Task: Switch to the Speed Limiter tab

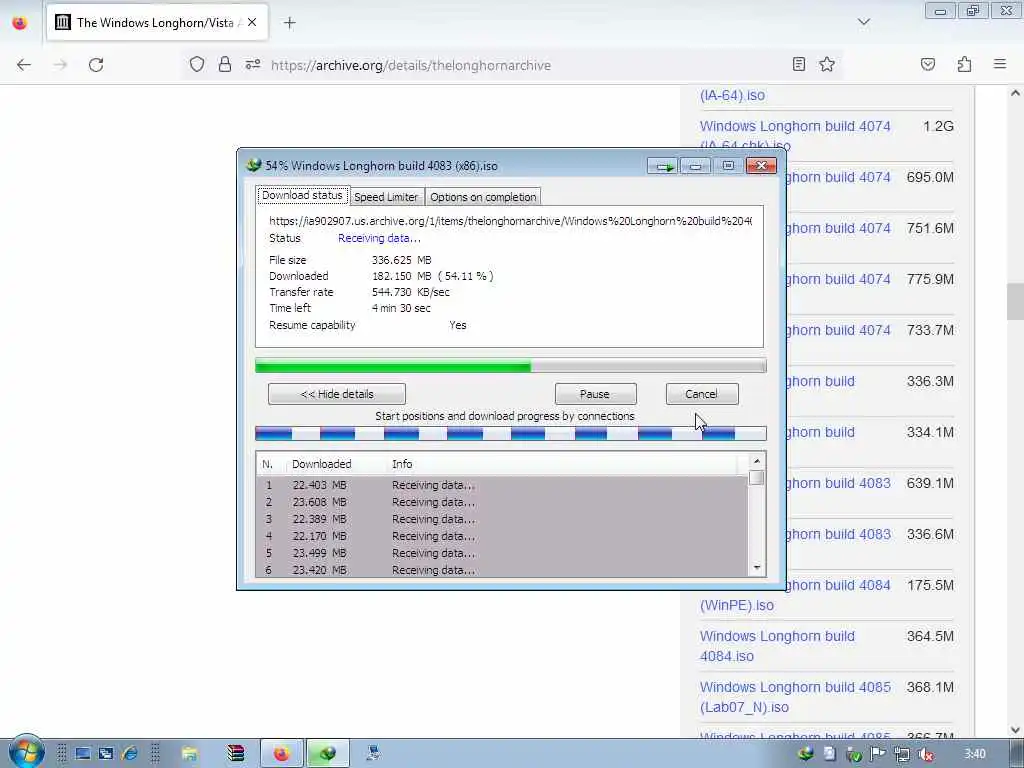Action: coord(386,197)
